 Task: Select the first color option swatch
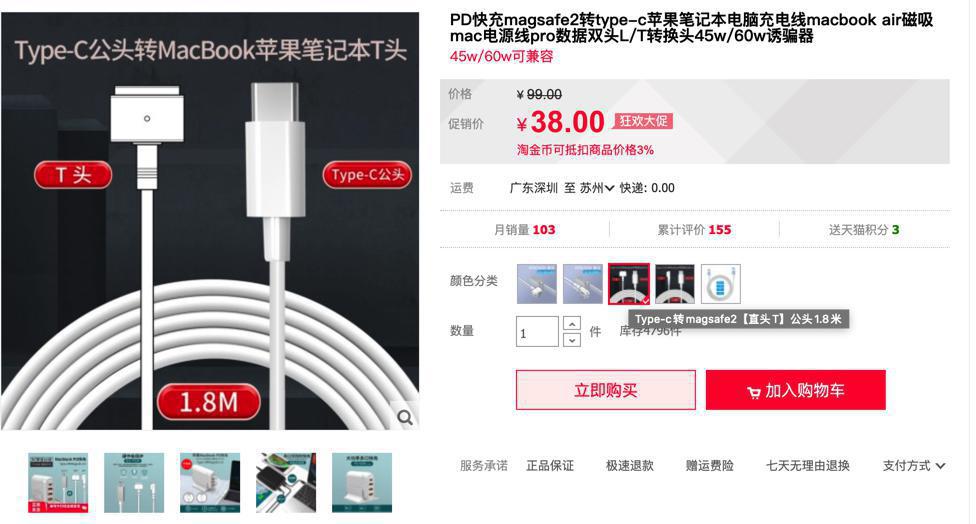pos(537,284)
